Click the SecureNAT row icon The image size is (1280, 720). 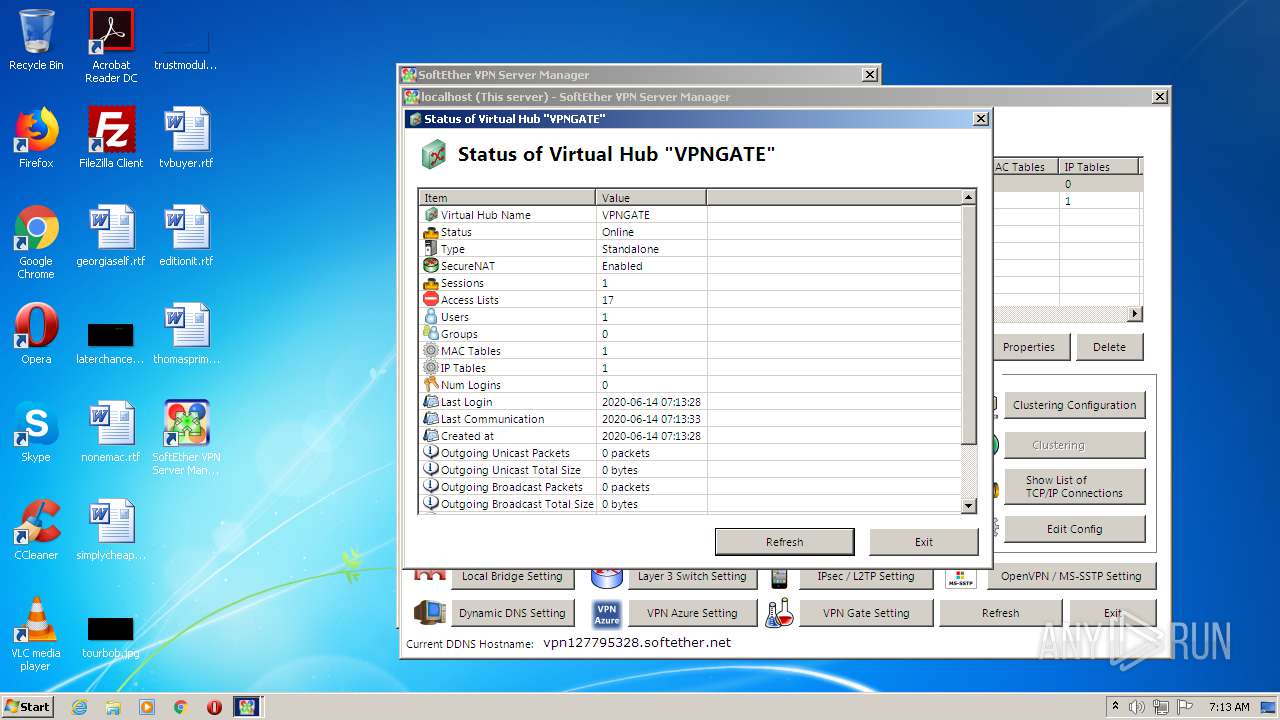coord(431,265)
